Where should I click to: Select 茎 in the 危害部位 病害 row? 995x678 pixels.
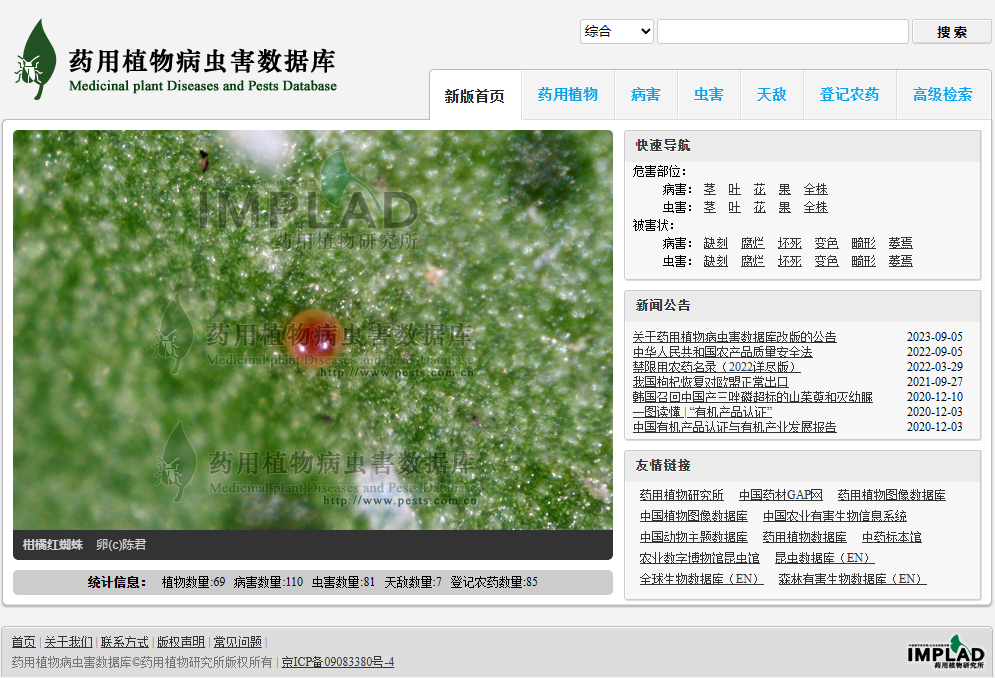click(x=709, y=189)
